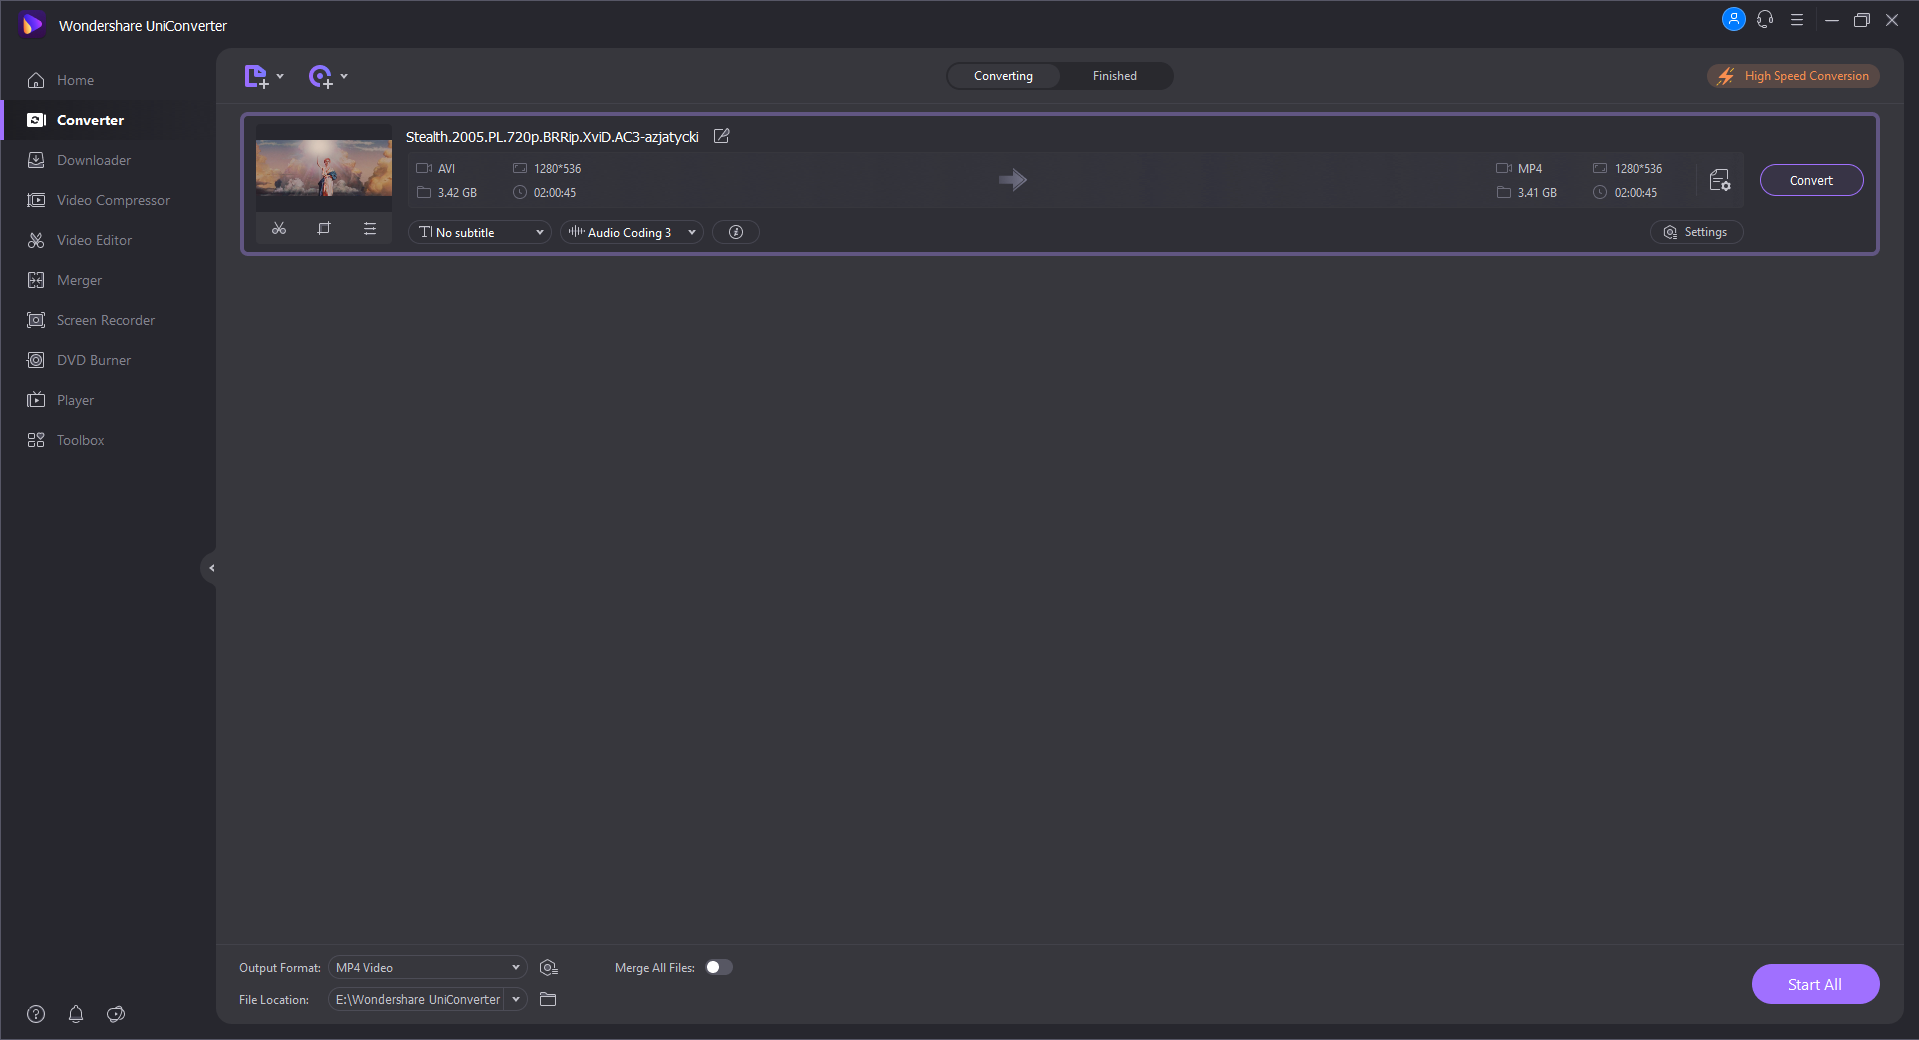Image resolution: width=1919 pixels, height=1040 pixels.
Task: Open the Output Format MP4 Video dropdown
Action: click(427, 967)
